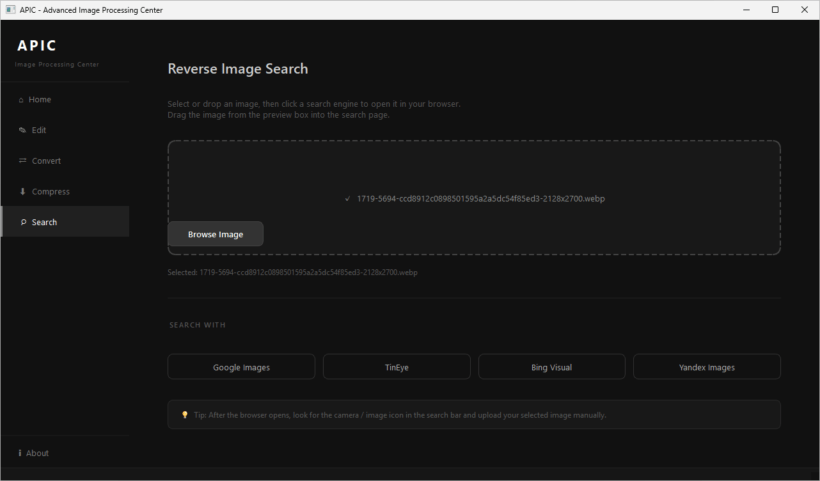
Task: Search with TinEye
Action: (x=396, y=367)
